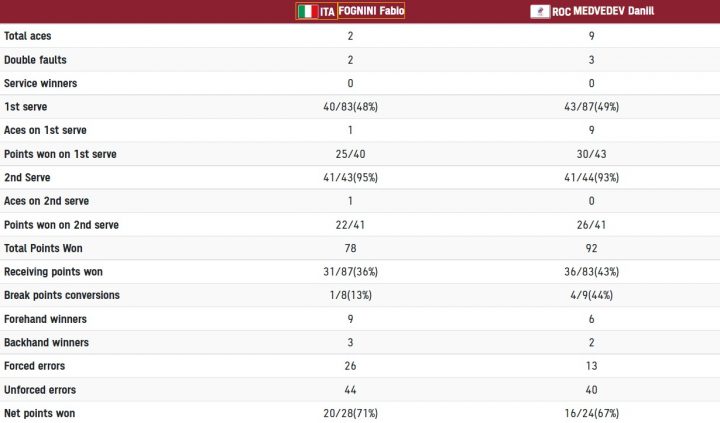Screen dimensions: 720x423
Task: Click the ITA country code
Action: [x=327, y=11]
